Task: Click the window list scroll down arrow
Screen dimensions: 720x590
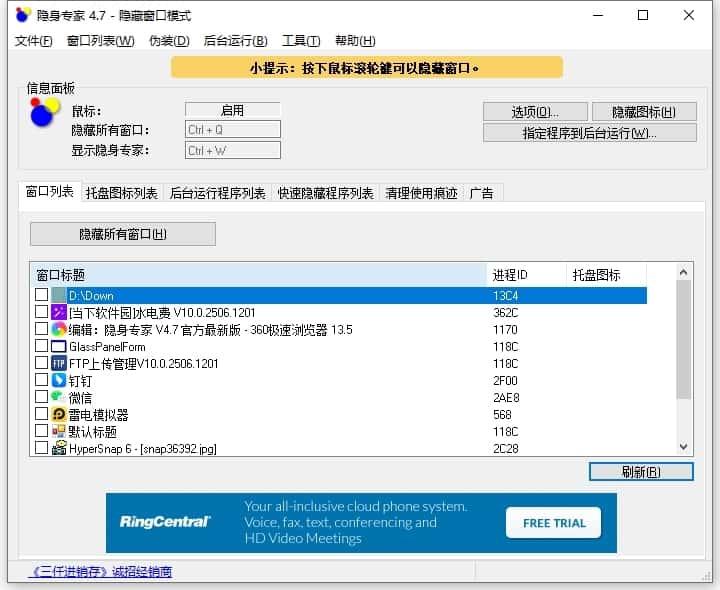Action: [x=684, y=447]
